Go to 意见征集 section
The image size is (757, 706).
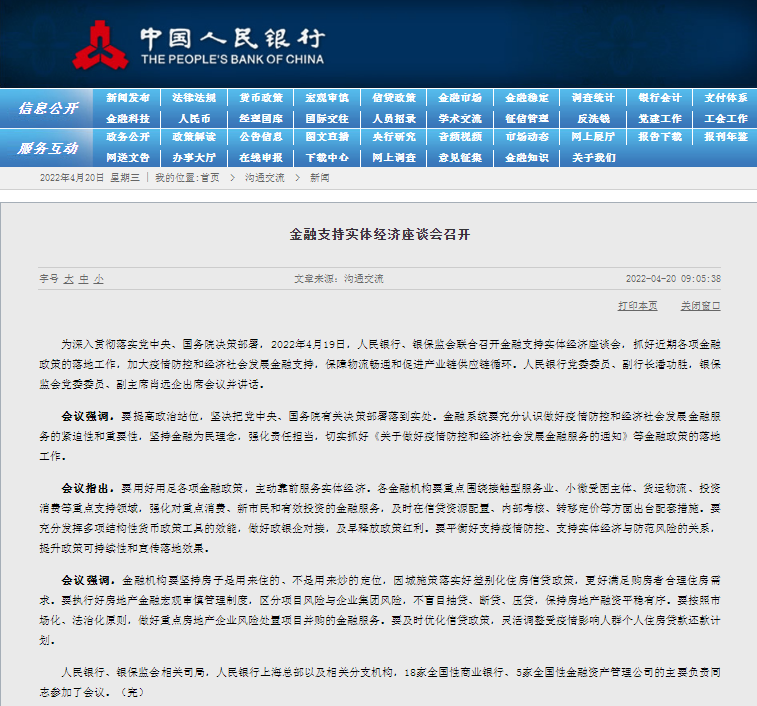point(460,158)
